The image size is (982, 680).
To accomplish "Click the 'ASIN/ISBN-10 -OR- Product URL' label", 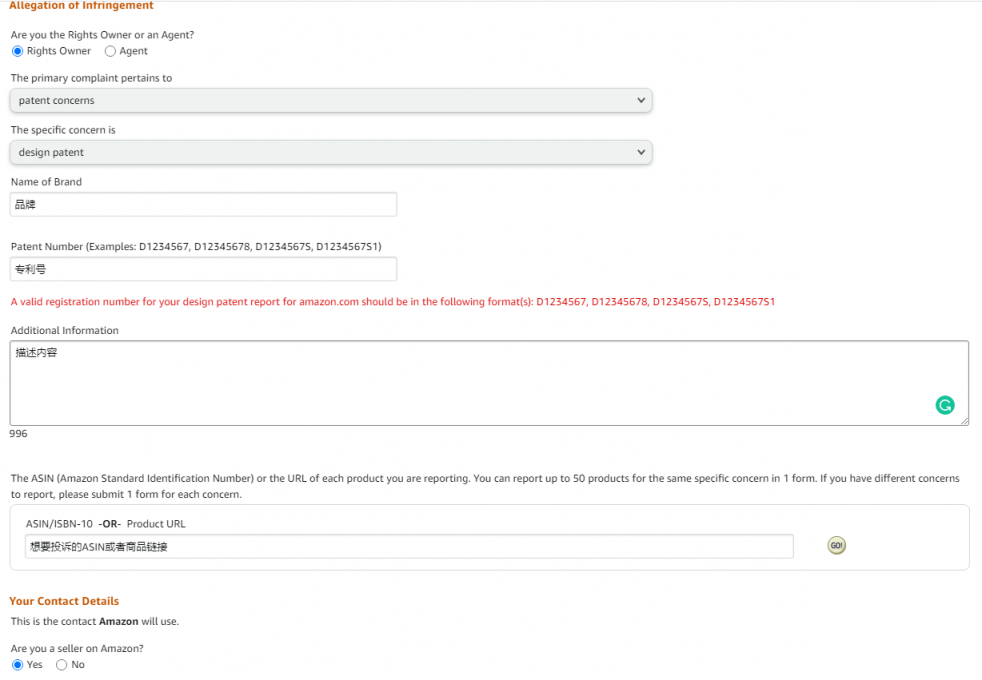I will point(105,524).
